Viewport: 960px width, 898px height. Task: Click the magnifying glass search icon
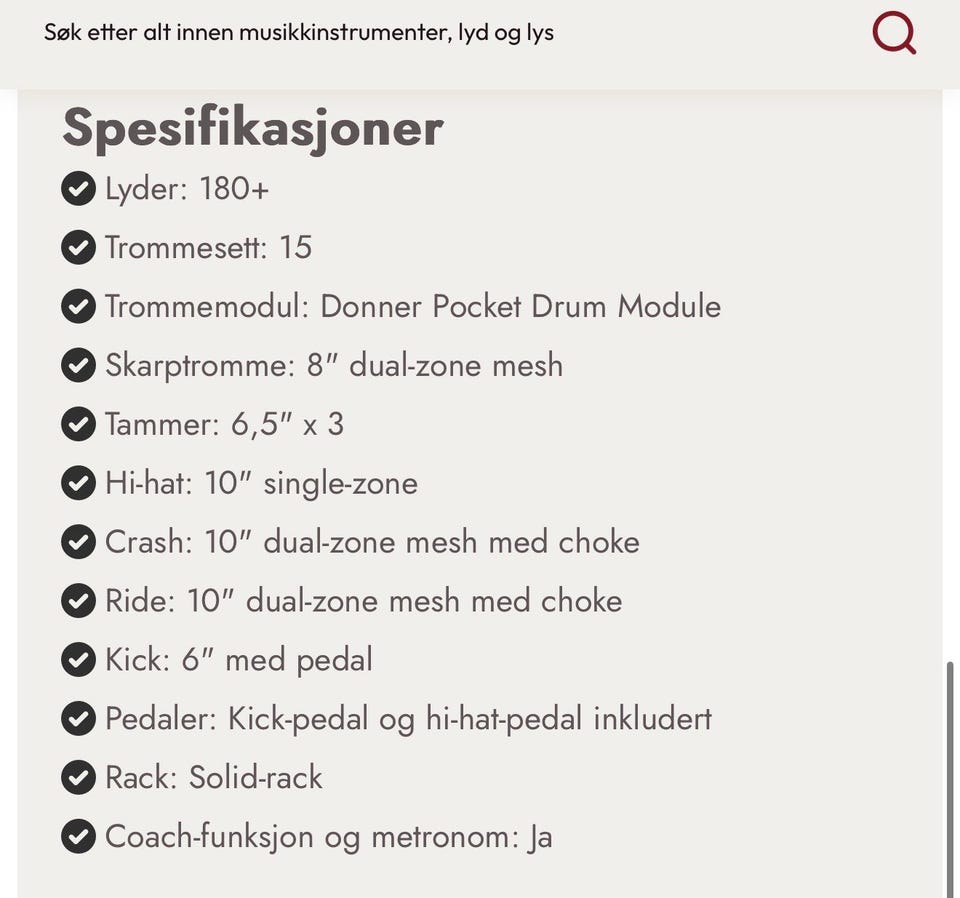[x=894, y=32]
